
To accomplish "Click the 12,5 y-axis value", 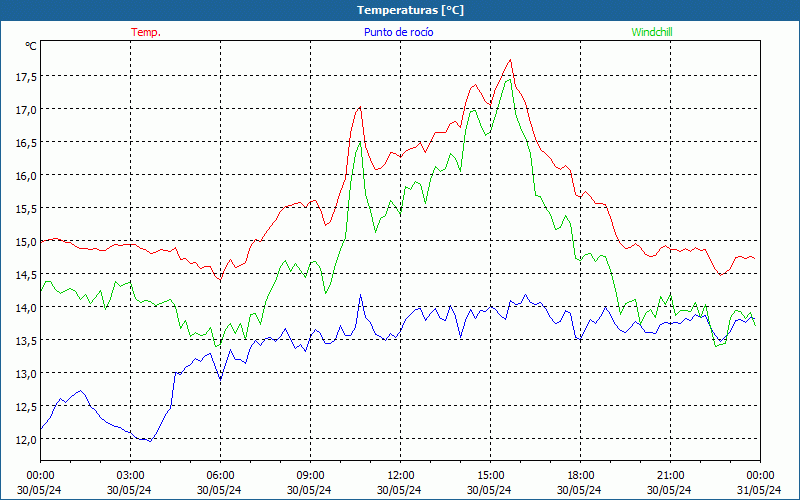I will [x=26, y=407].
